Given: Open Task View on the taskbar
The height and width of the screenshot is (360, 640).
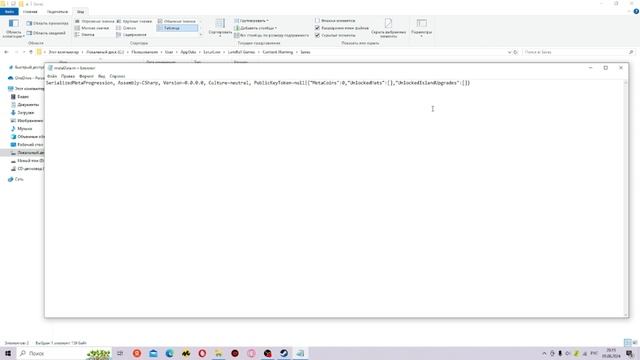Looking at the screenshot, I should pyautogui.click(x=120, y=353).
